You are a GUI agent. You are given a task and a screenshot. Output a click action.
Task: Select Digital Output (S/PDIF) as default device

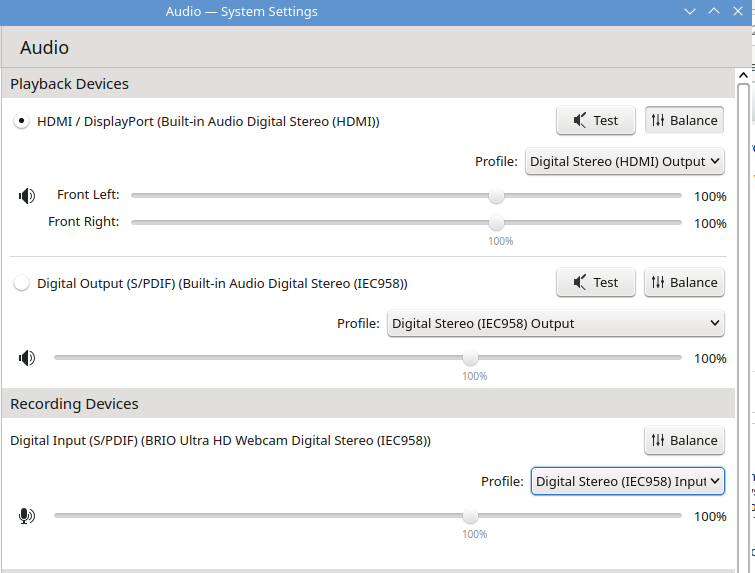tap(22, 283)
